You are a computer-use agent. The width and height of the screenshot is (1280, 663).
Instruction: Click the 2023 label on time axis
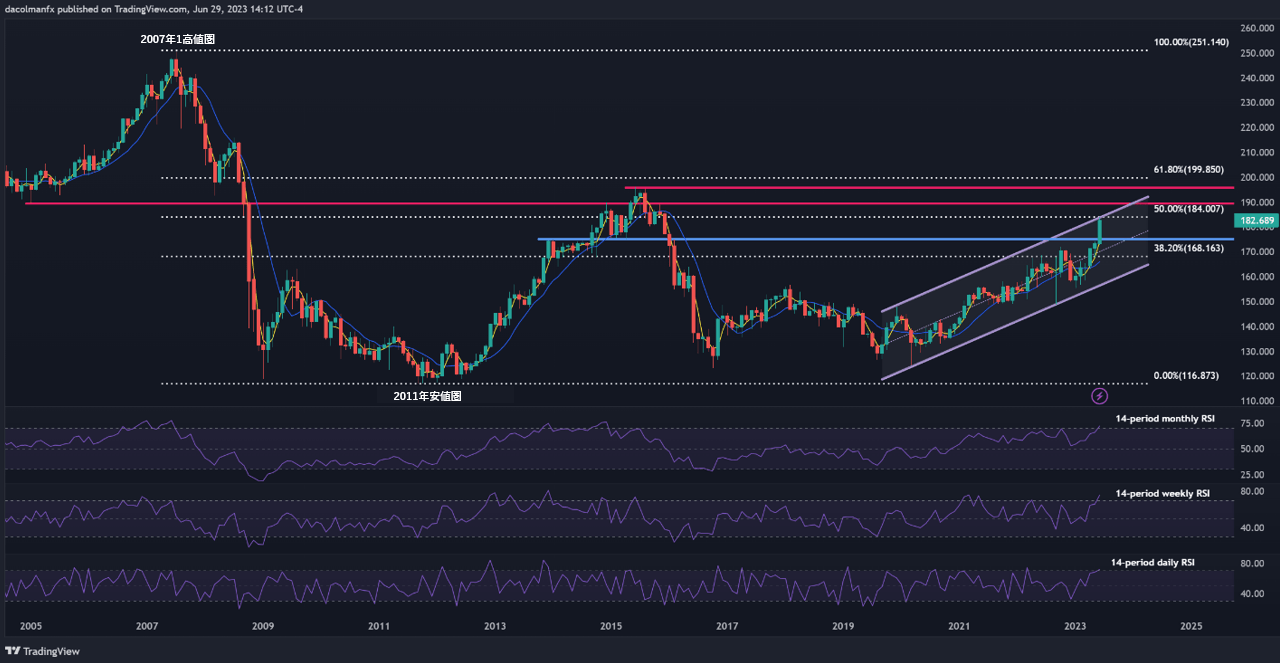click(1075, 626)
